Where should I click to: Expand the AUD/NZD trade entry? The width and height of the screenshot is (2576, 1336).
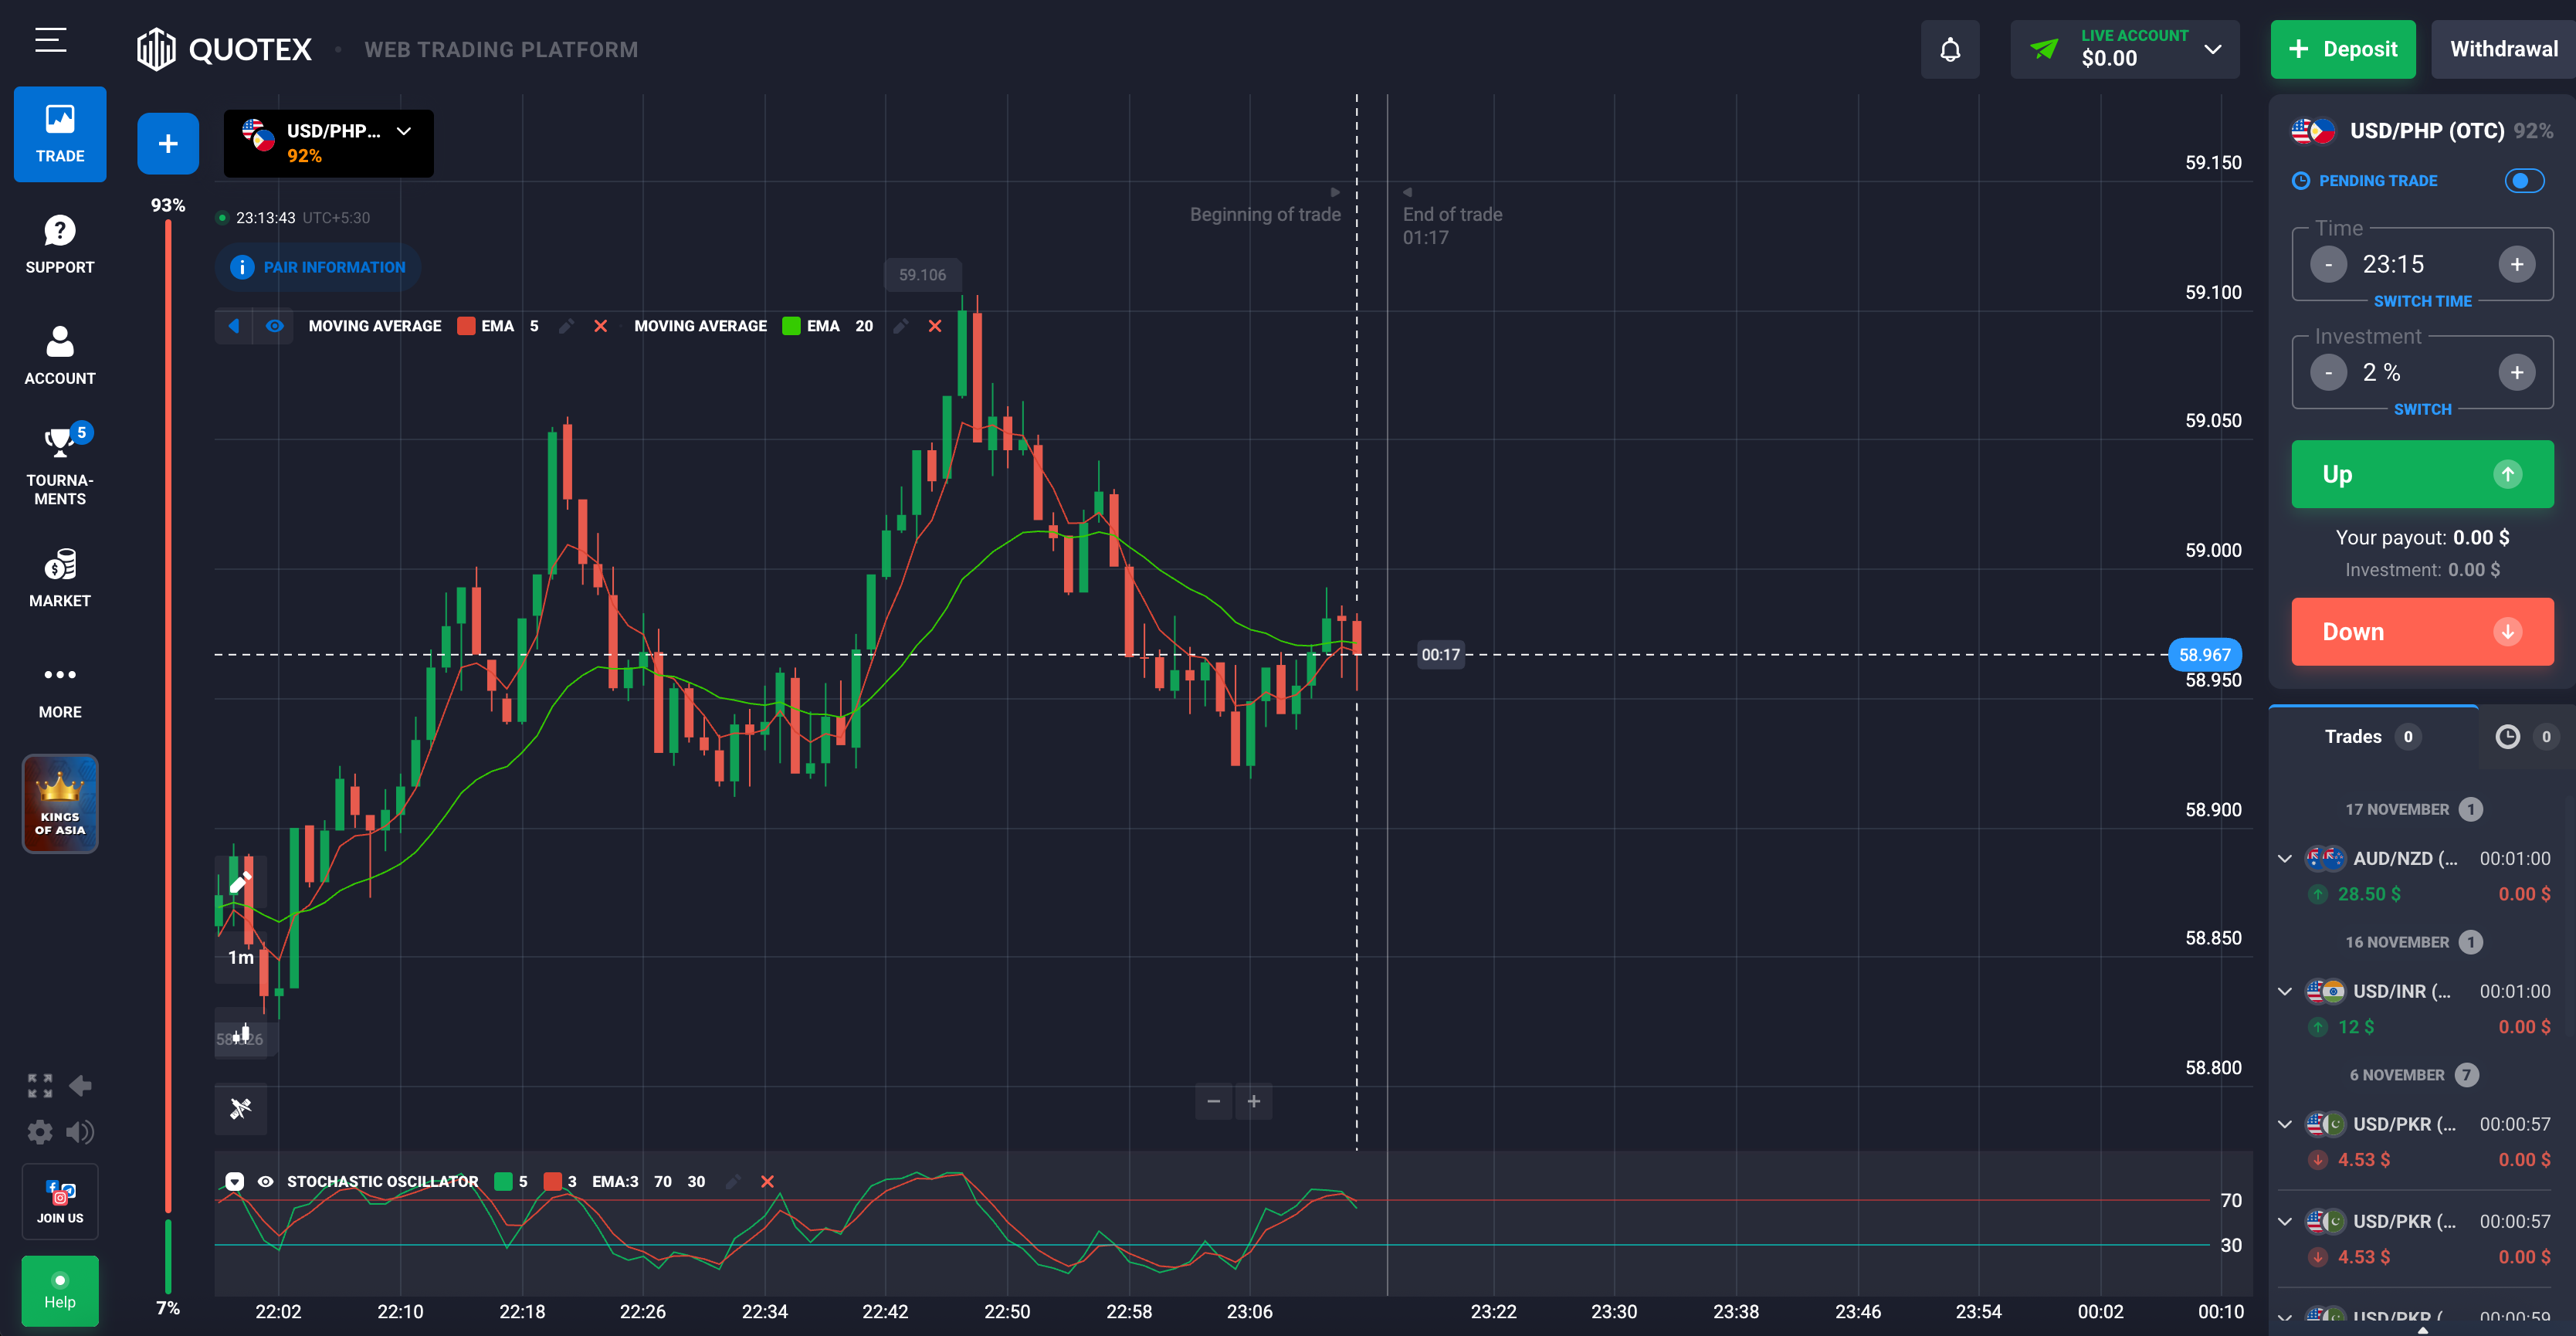[x=2285, y=858]
